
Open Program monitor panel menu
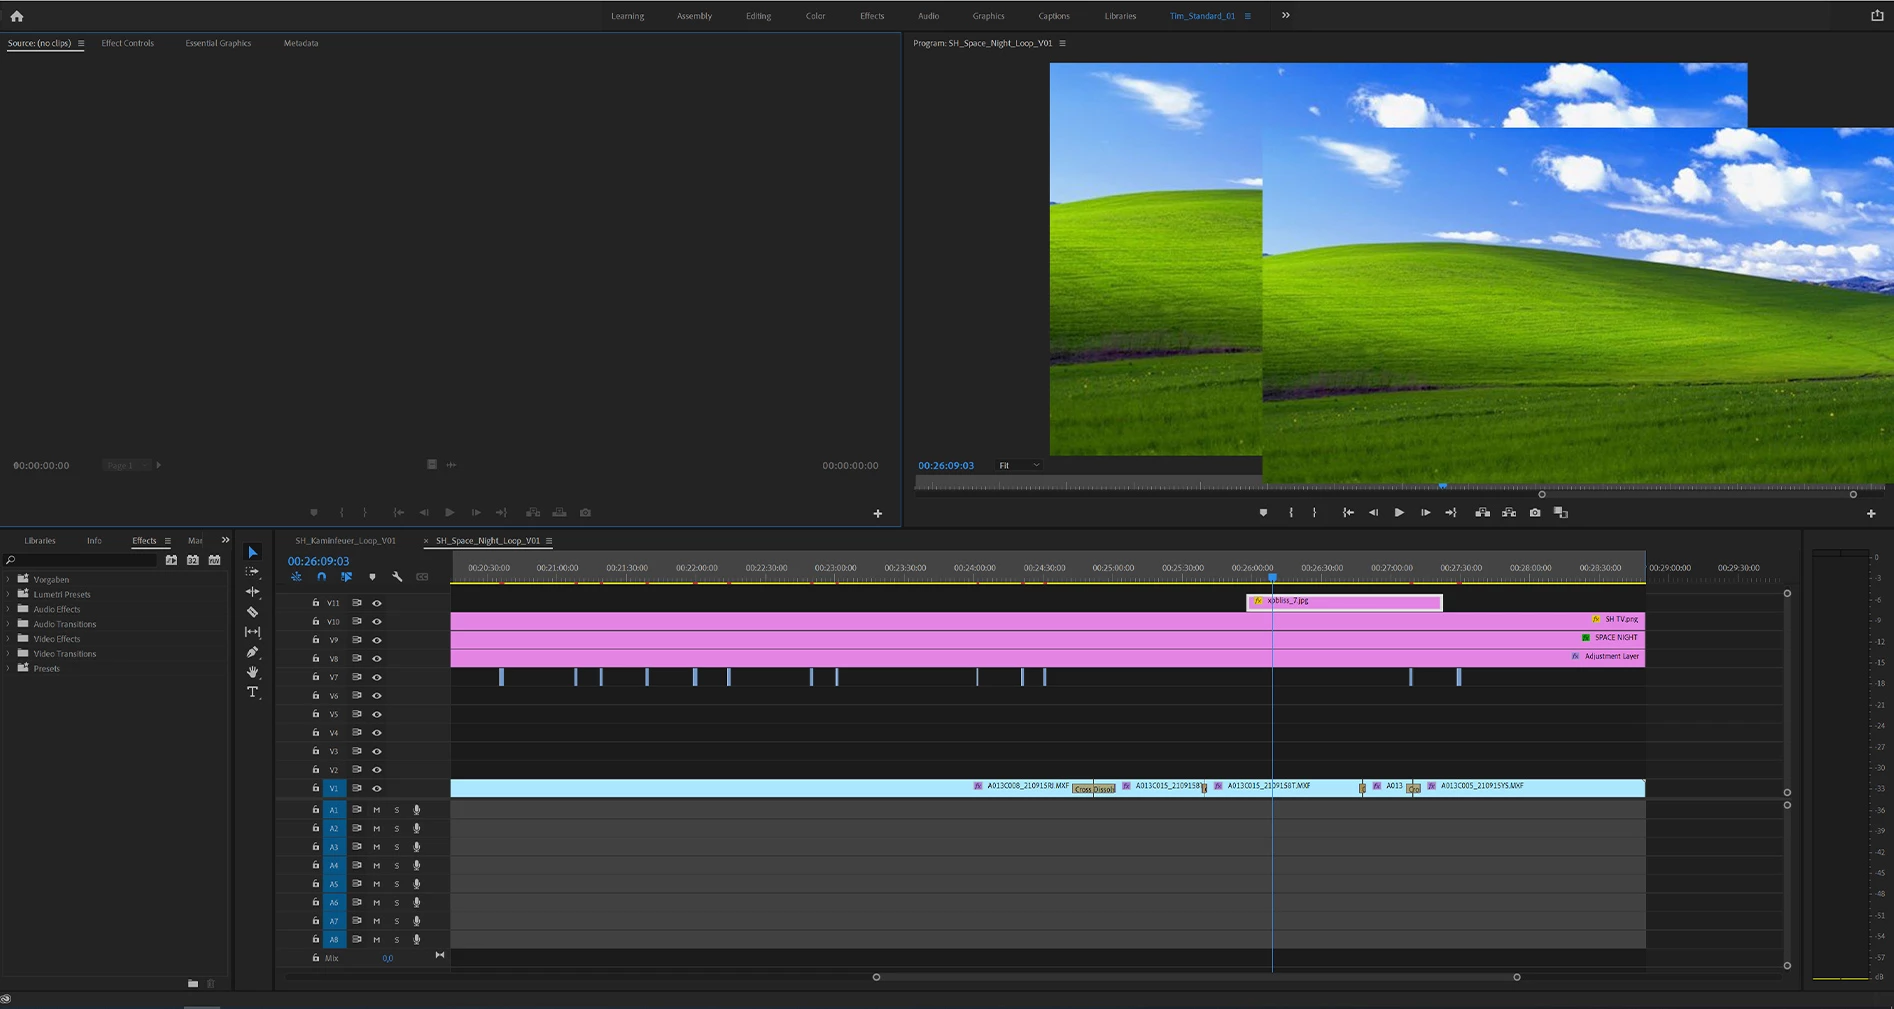click(x=1062, y=44)
